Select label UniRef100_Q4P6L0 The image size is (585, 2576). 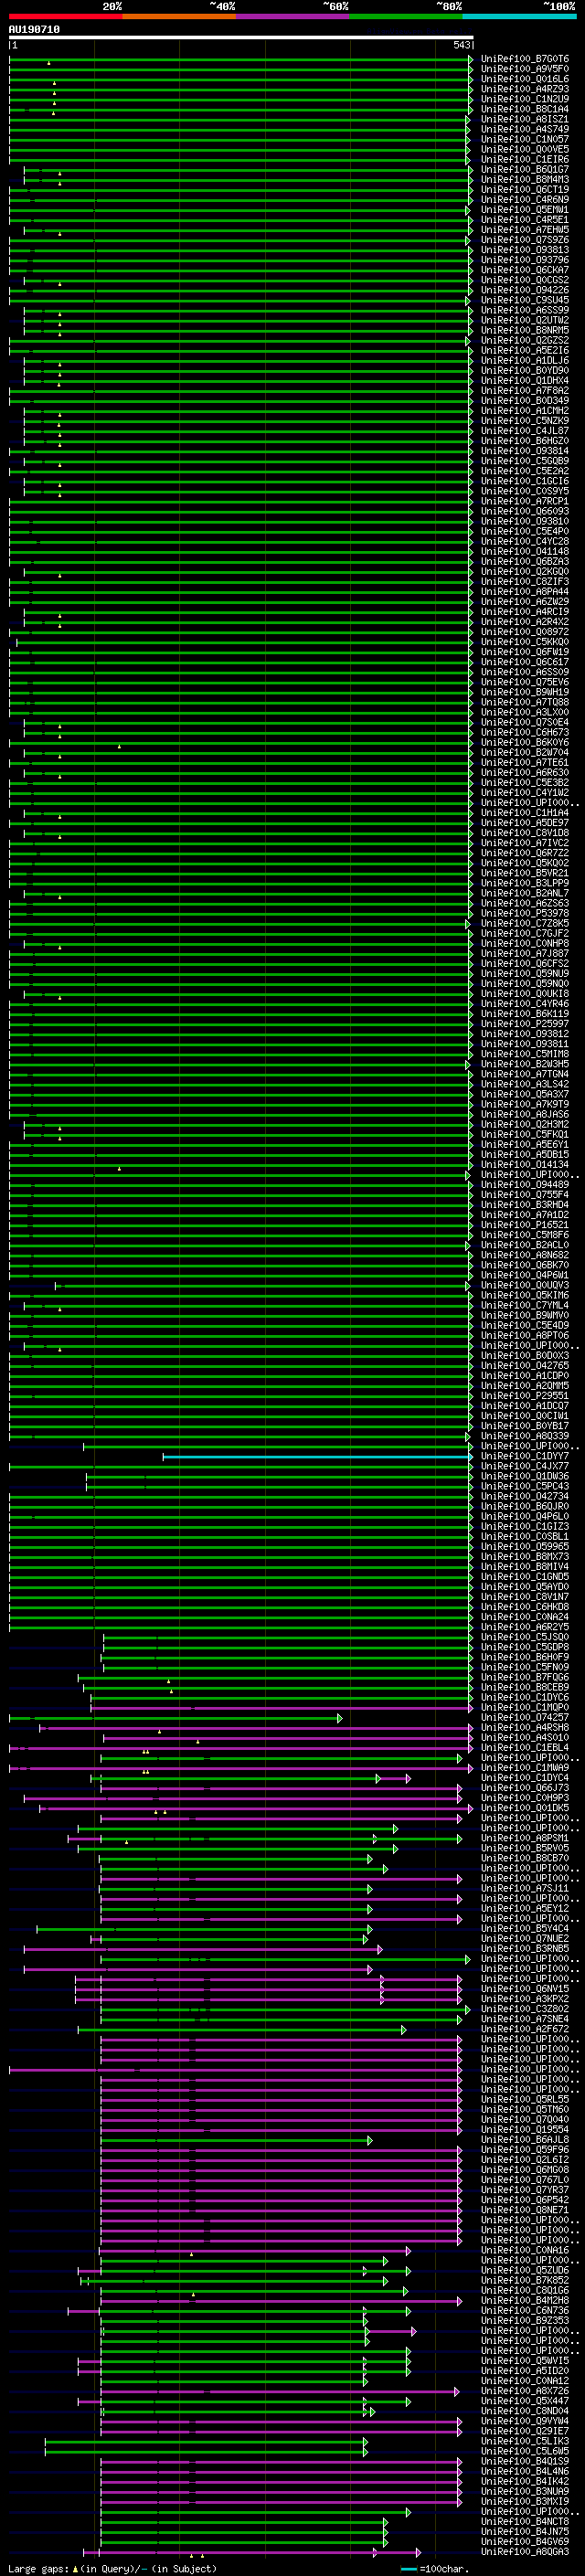pyautogui.click(x=525, y=1517)
